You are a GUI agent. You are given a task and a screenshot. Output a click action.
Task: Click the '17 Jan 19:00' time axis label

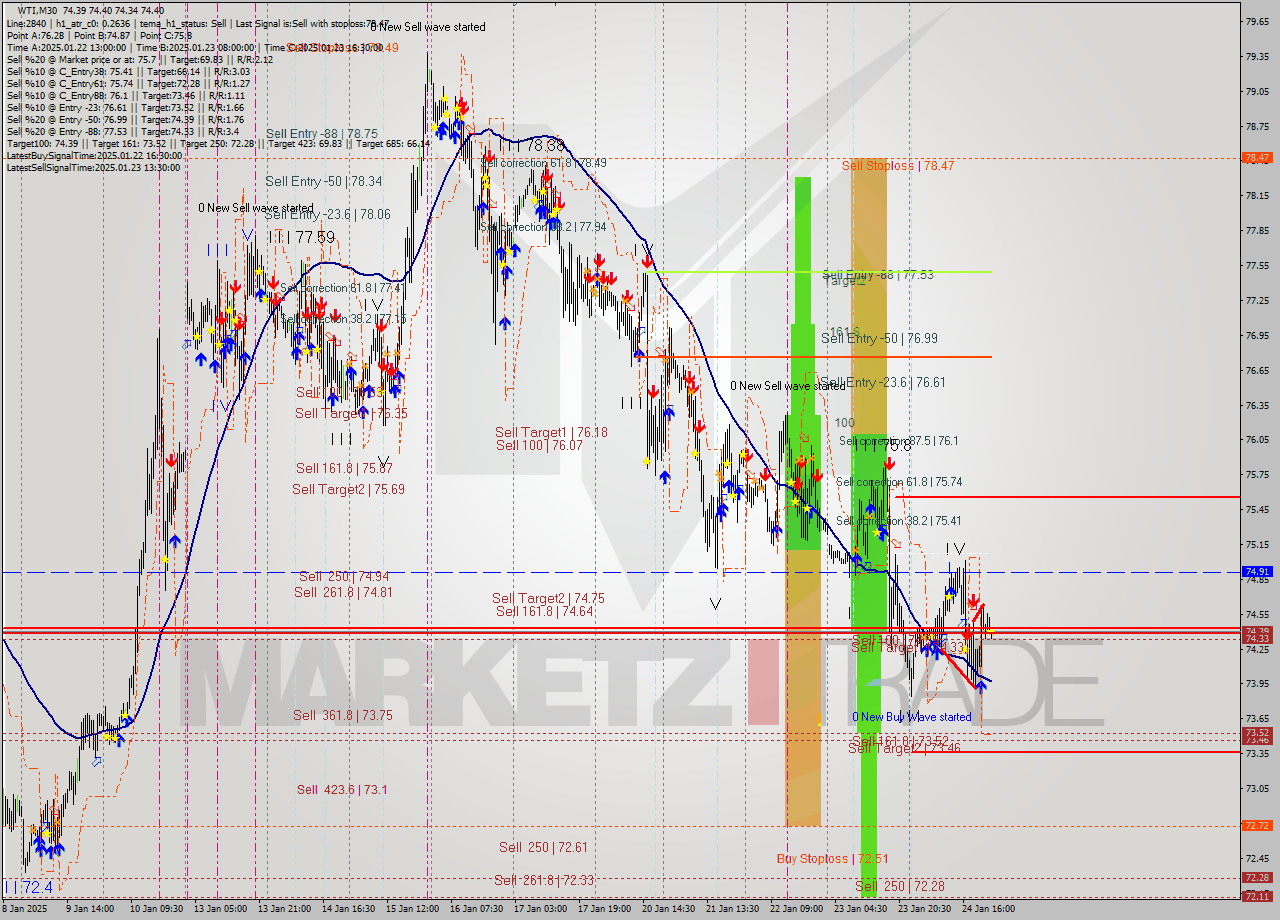pyautogui.click(x=605, y=909)
